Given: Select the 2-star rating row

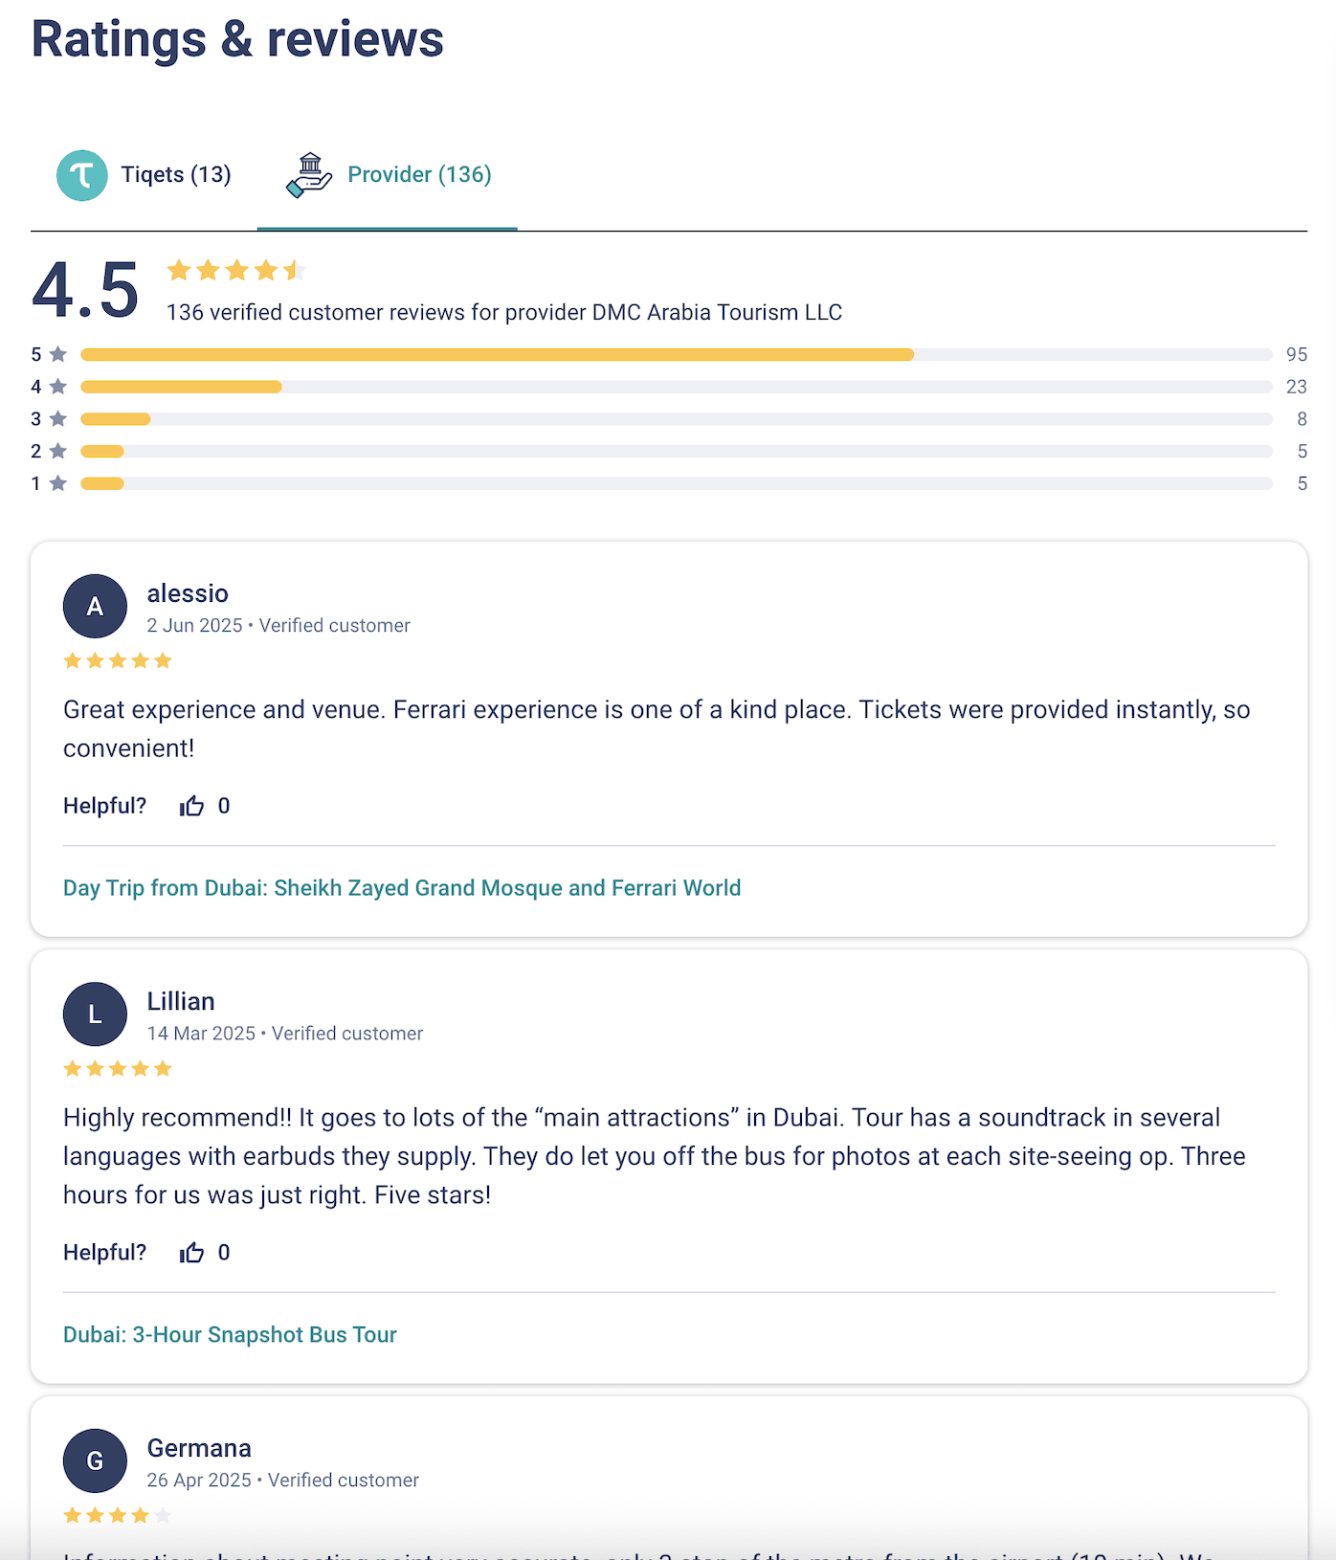Looking at the screenshot, I should (x=676, y=452).
